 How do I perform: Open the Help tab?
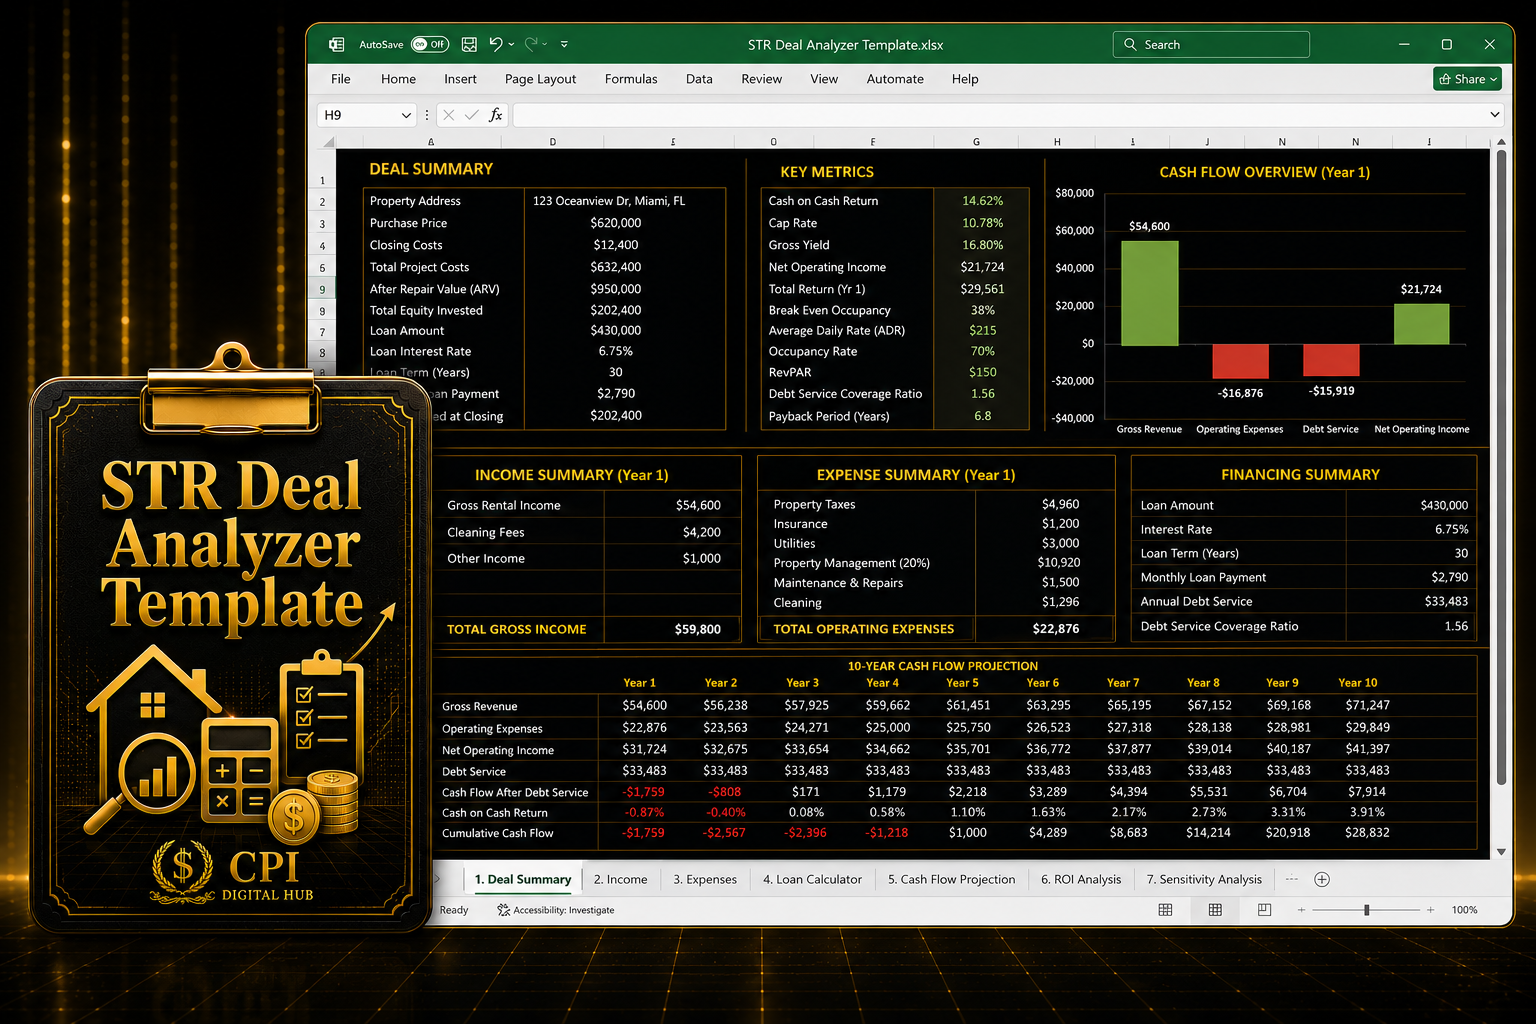click(x=965, y=79)
